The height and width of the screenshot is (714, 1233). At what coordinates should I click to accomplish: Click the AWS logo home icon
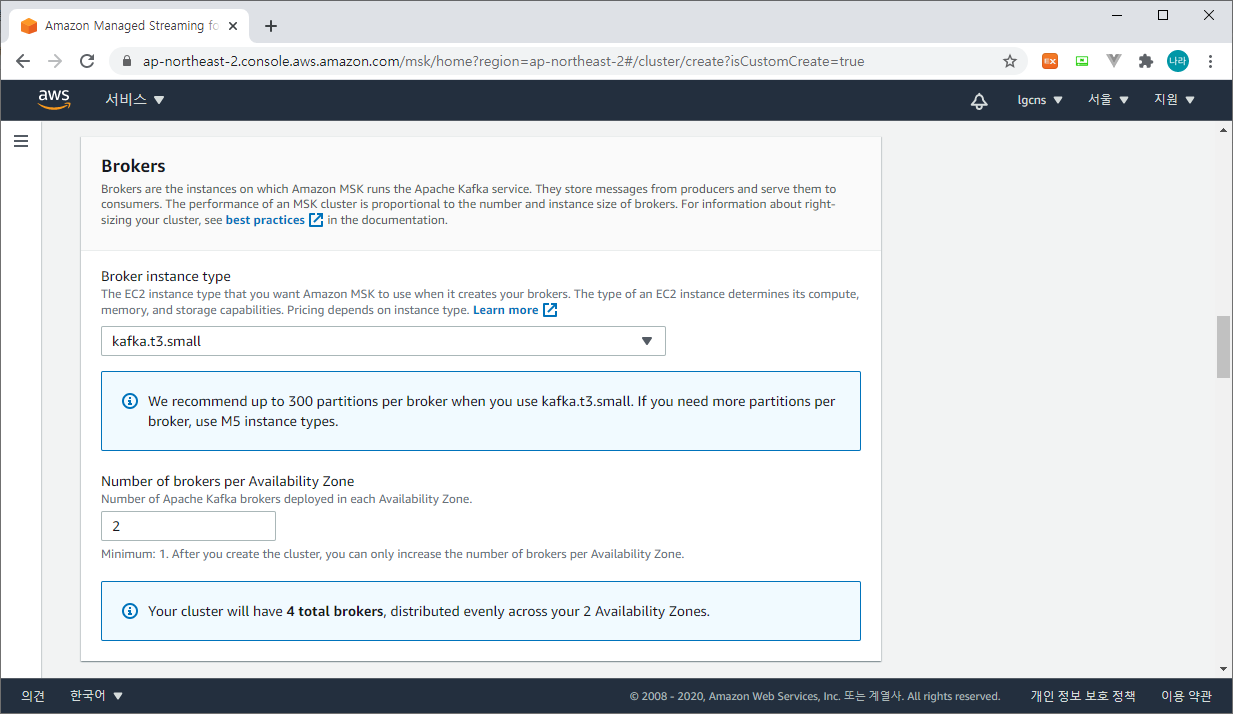pyautogui.click(x=54, y=99)
